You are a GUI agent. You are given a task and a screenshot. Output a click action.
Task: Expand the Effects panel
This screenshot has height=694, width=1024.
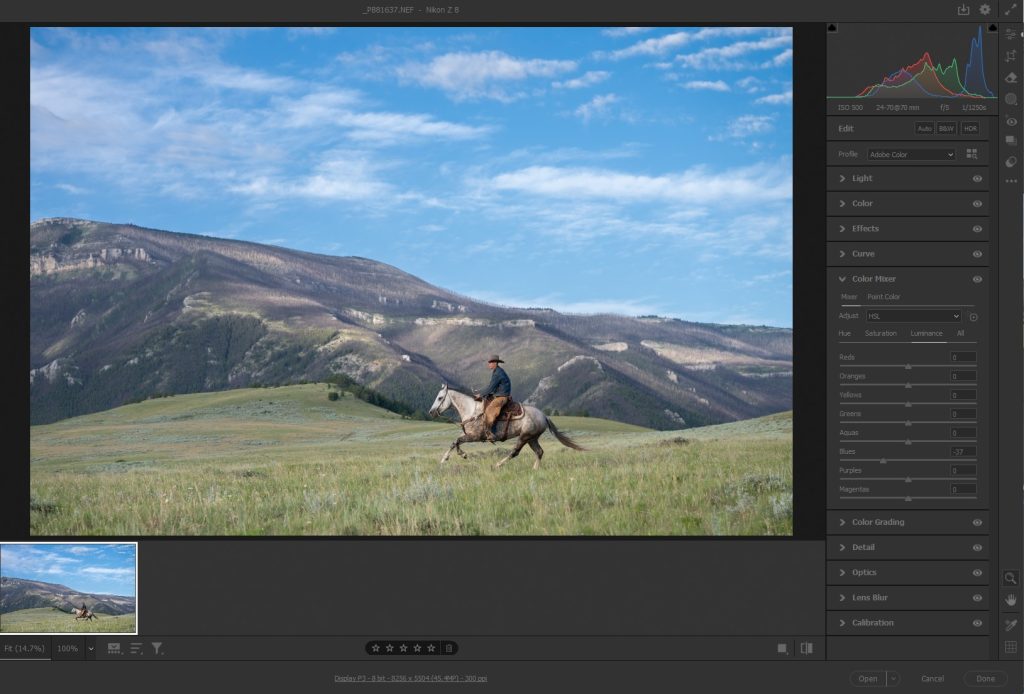[842, 229]
